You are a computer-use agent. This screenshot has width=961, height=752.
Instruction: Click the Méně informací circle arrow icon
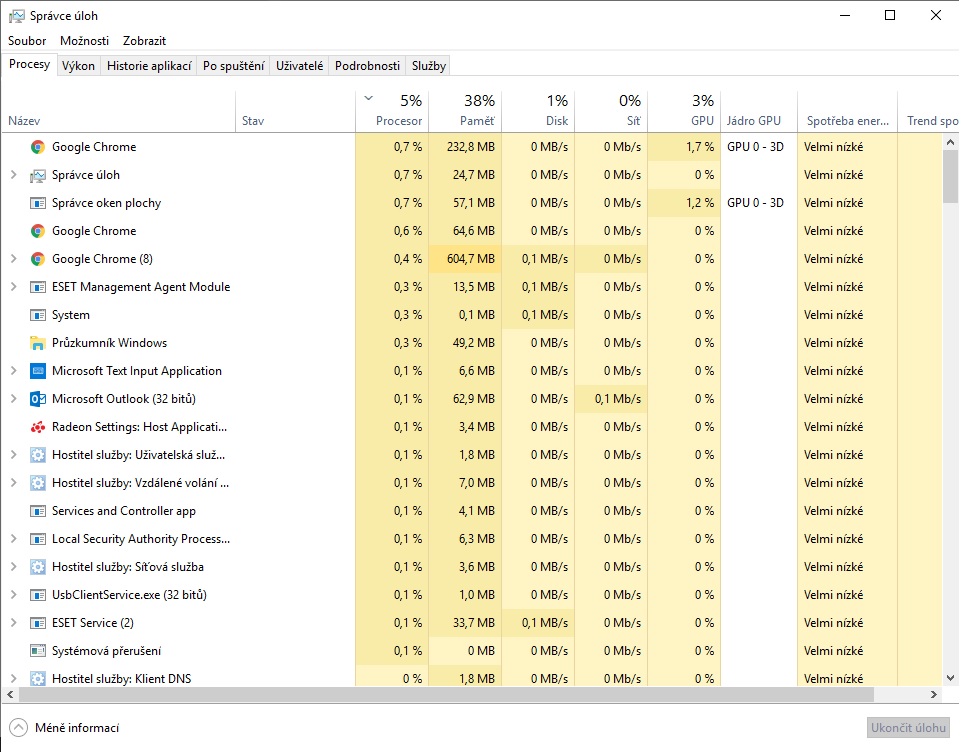click(x=18, y=727)
